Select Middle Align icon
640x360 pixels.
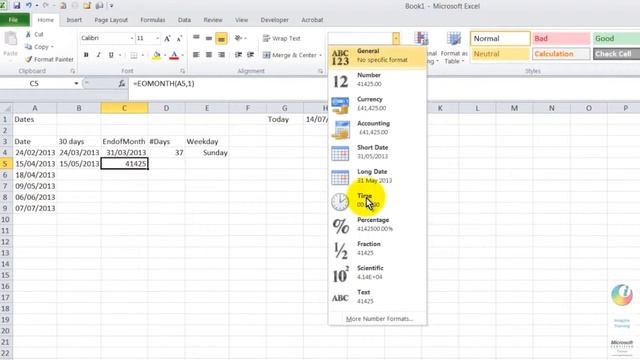(x=209, y=38)
